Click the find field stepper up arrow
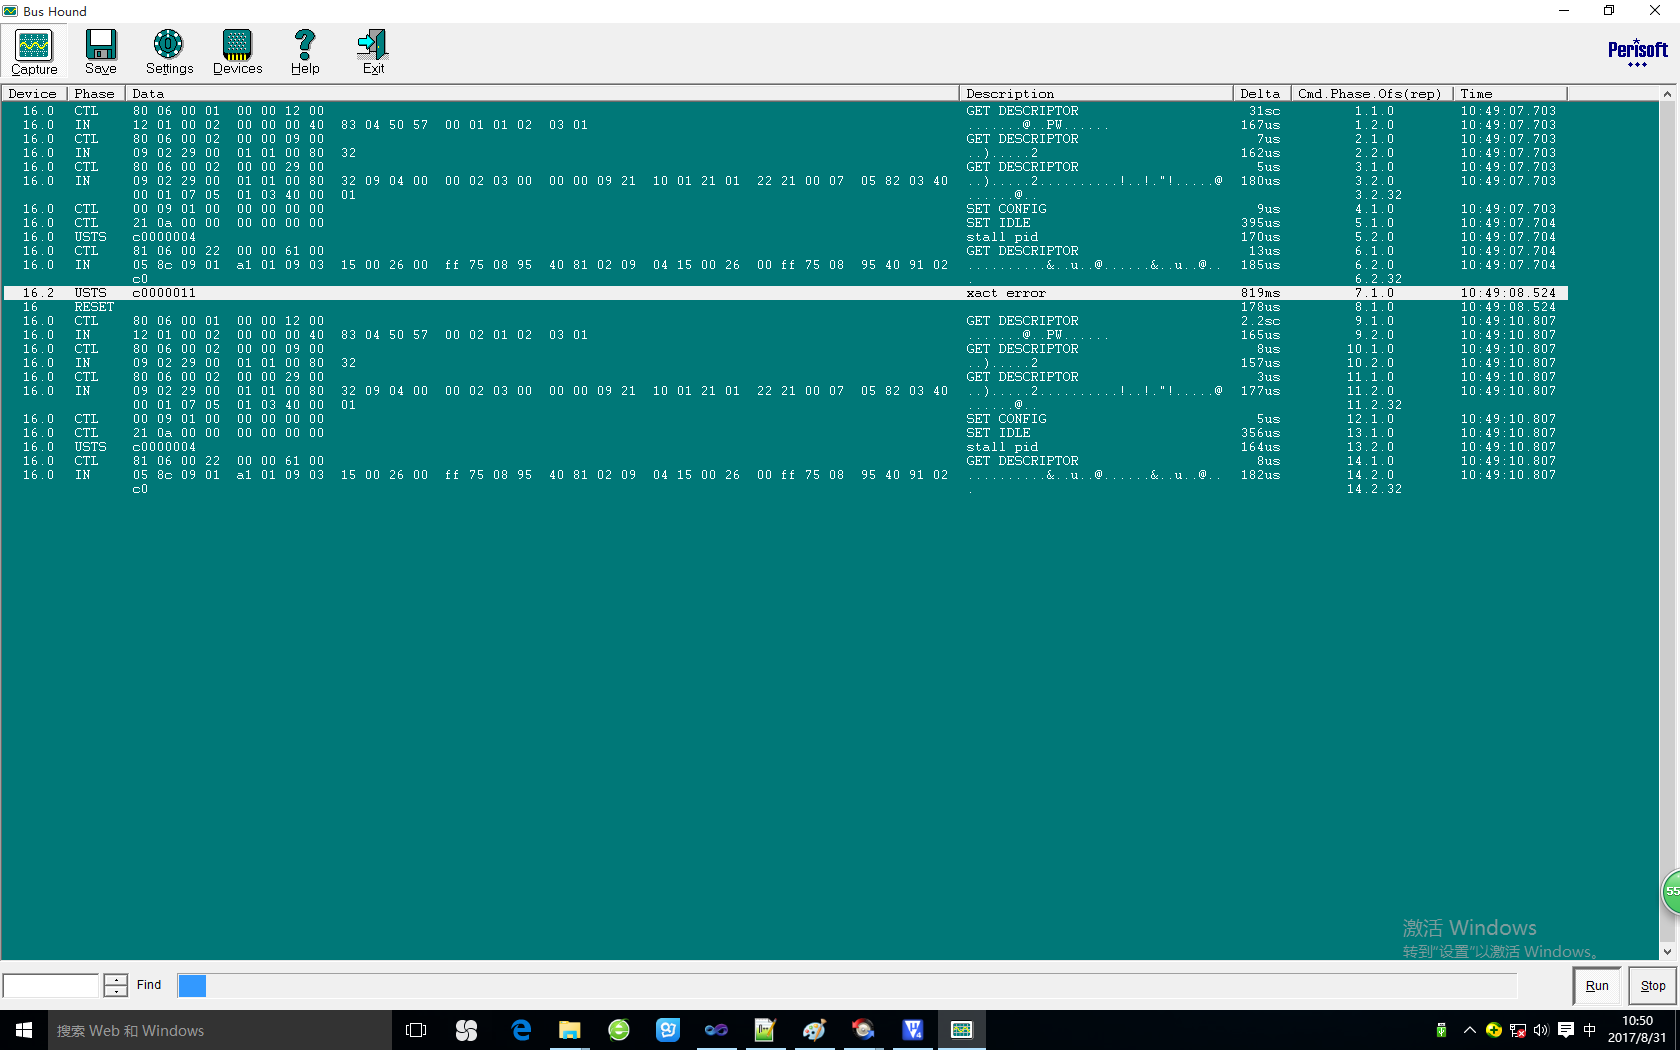Viewport: 1680px width, 1050px height. point(116,980)
